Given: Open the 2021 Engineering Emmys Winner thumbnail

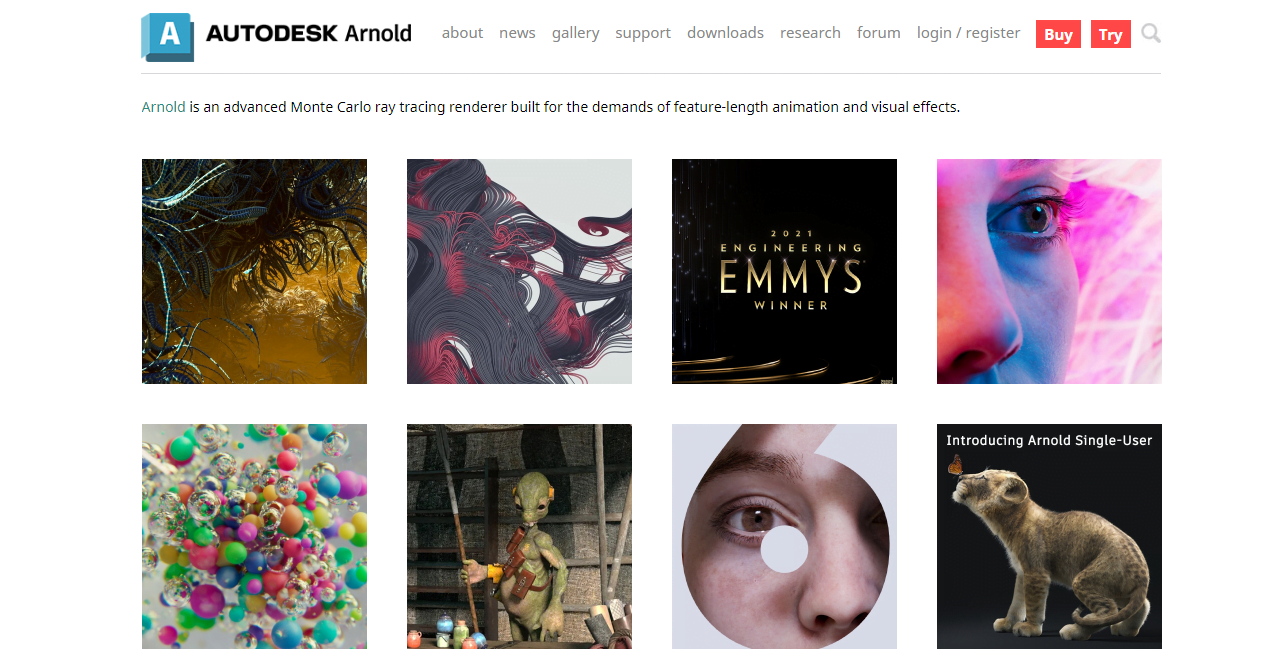Looking at the screenshot, I should 784,271.
